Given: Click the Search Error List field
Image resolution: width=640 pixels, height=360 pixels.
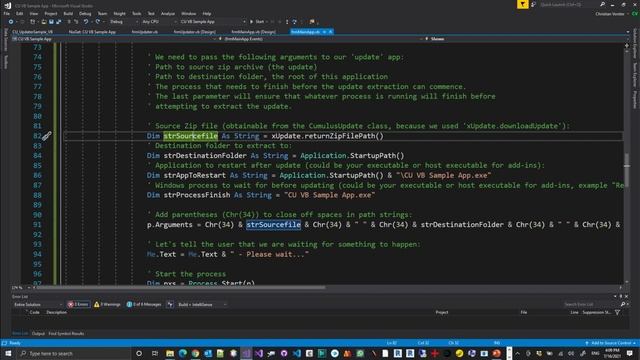Looking at the screenshot, I should pos(591,304).
